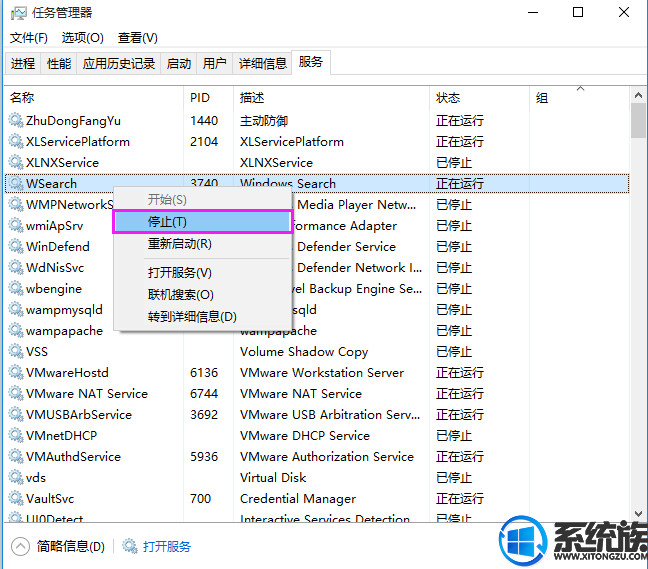This screenshot has width=648, height=569.
Task: Click the gear icon beside VMUSBArbService
Action: (x=16, y=414)
